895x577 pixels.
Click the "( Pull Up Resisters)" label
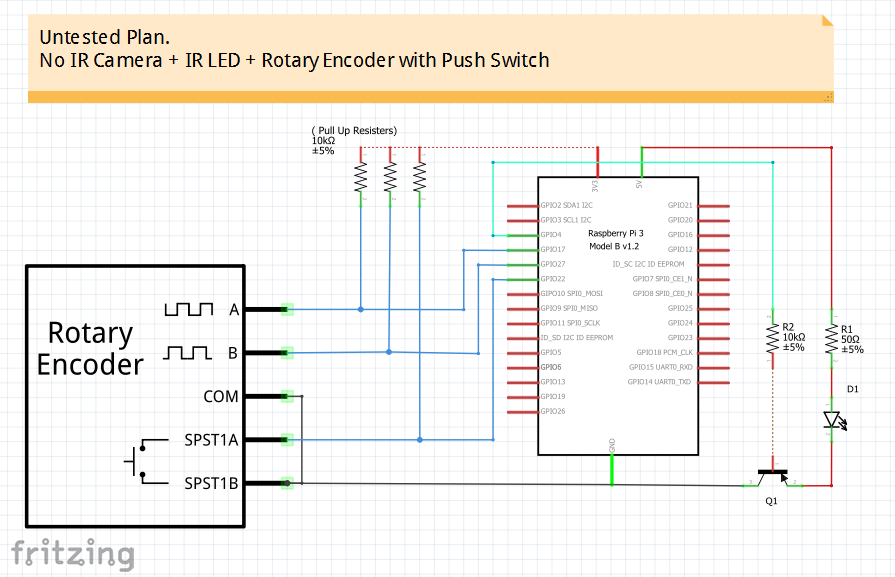pyautogui.click(x=354, y=131)
